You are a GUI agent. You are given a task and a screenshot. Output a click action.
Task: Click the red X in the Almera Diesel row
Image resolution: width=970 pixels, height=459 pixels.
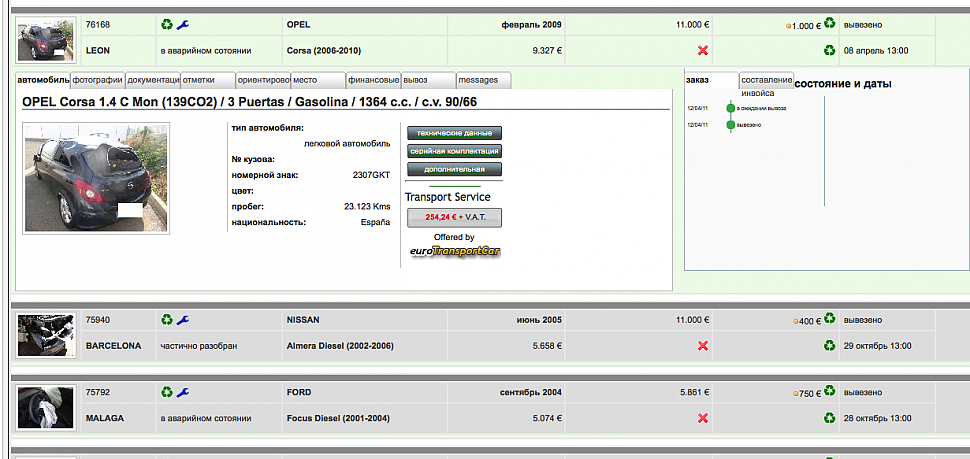(x=702, y=346)
